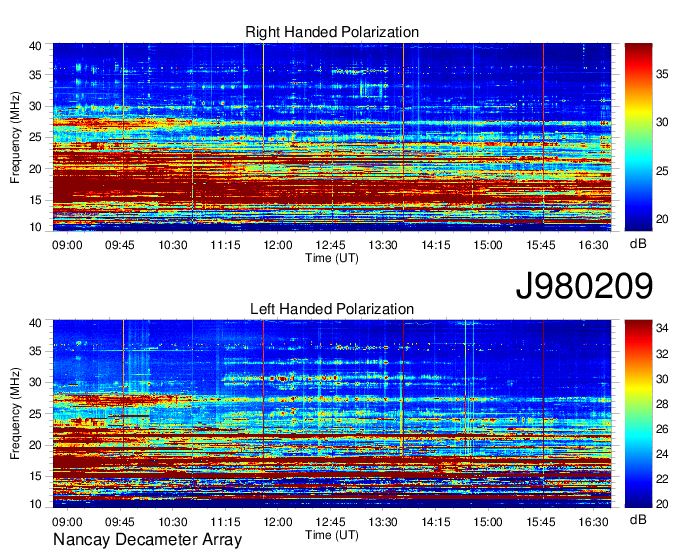This screenshot has height=552, width=680.
Task: Click the 25 dB tick on the Right Handed colorbar
Action: tap(662, 171)
